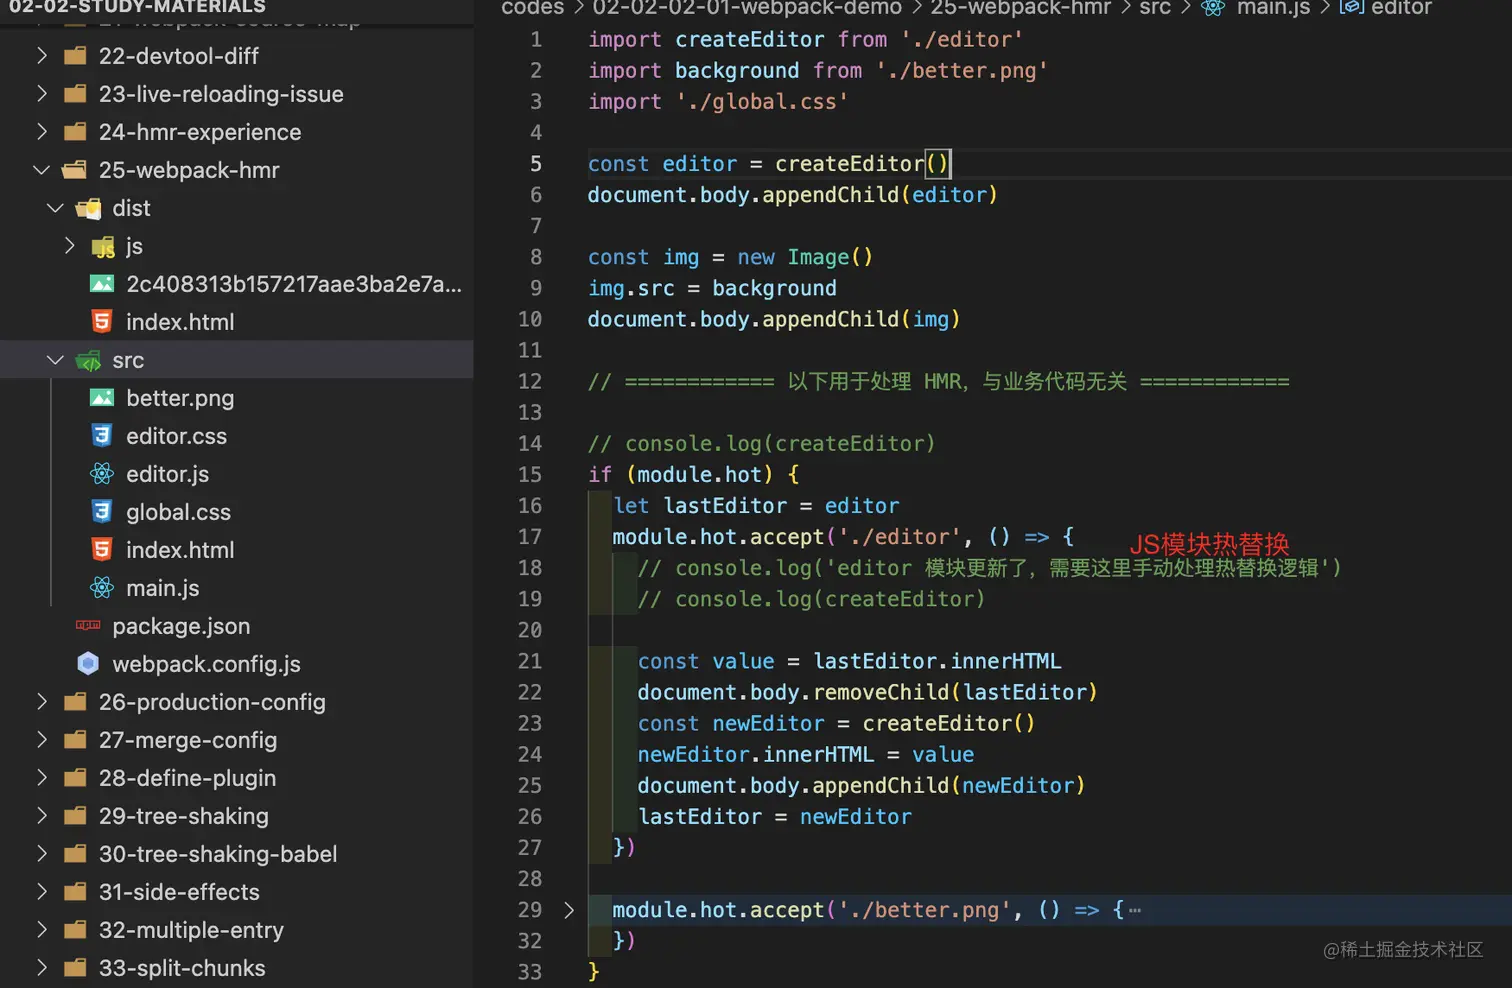Expand the 27-merge-config folder chevron
Viewport: 1512px width, 988px height.
pyautogui.click(x=42, y=740)
